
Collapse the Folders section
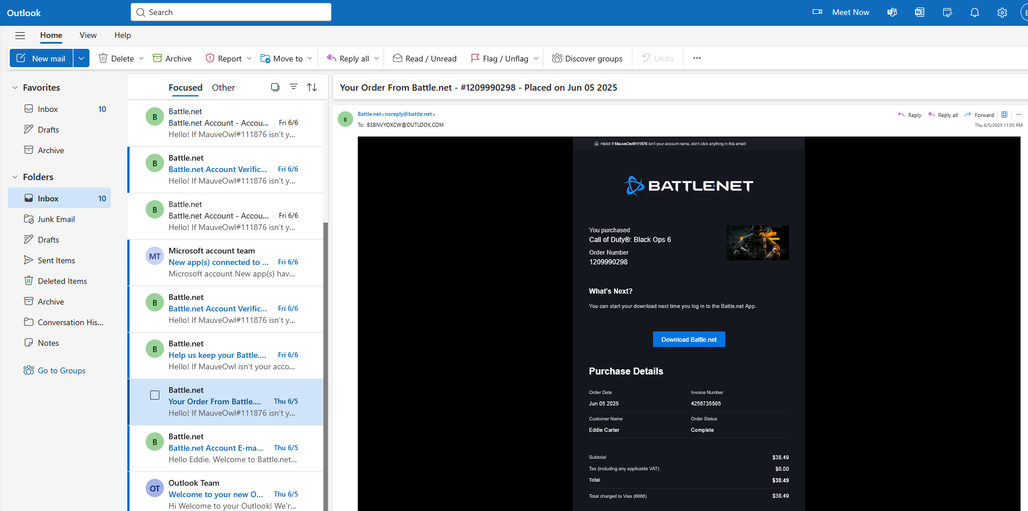14,177
